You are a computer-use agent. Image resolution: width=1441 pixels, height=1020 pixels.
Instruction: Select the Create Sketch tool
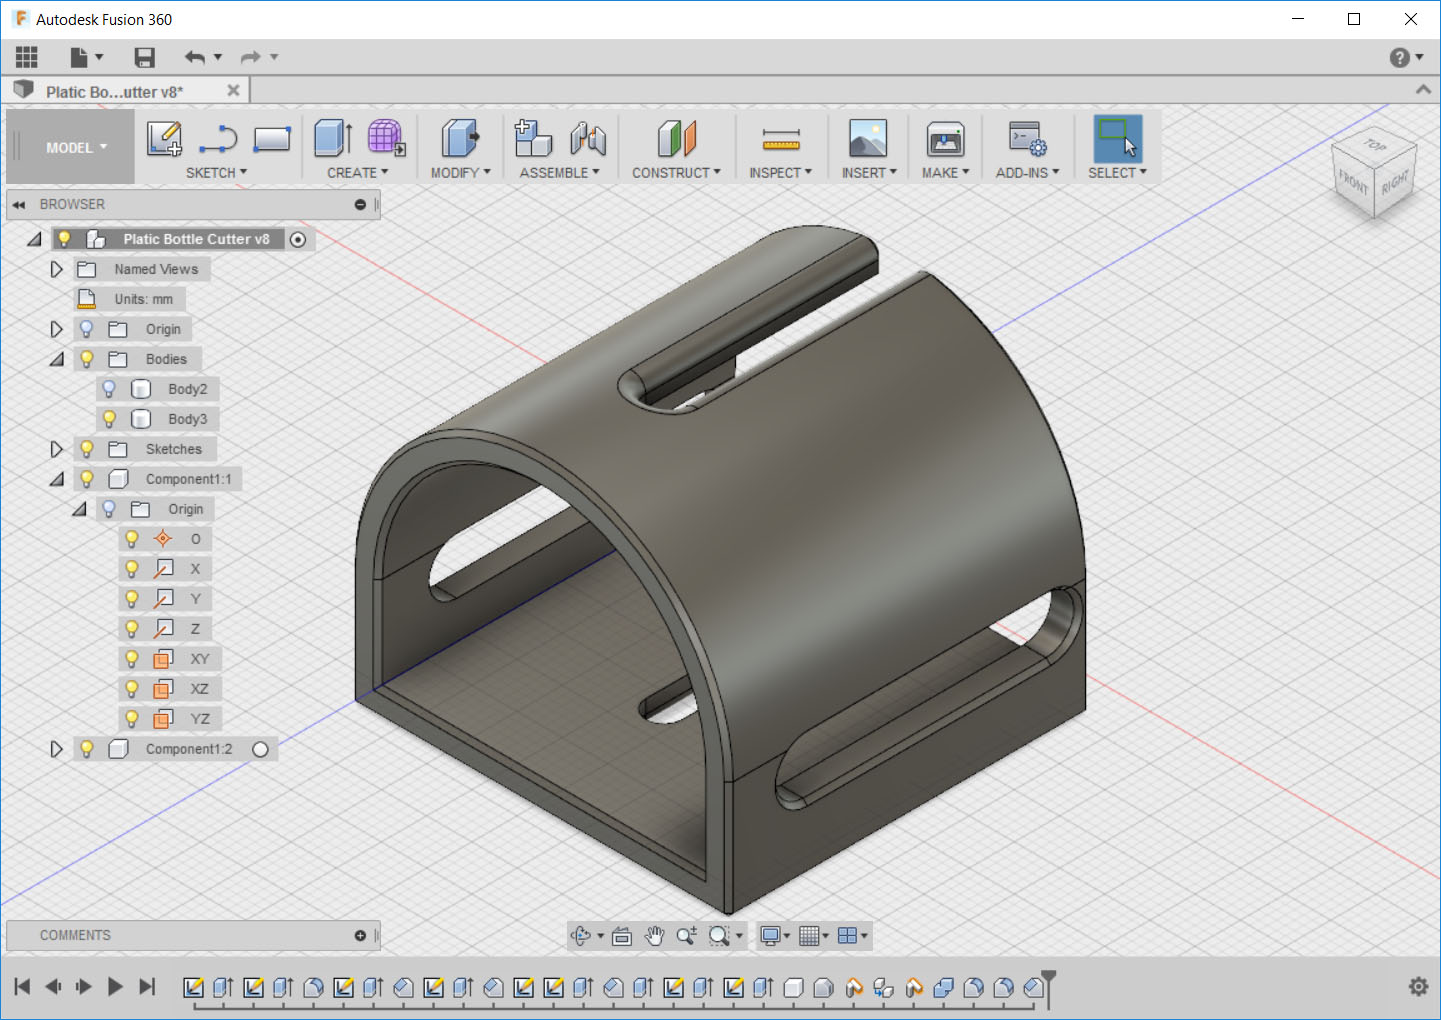(x=164, y=138)
